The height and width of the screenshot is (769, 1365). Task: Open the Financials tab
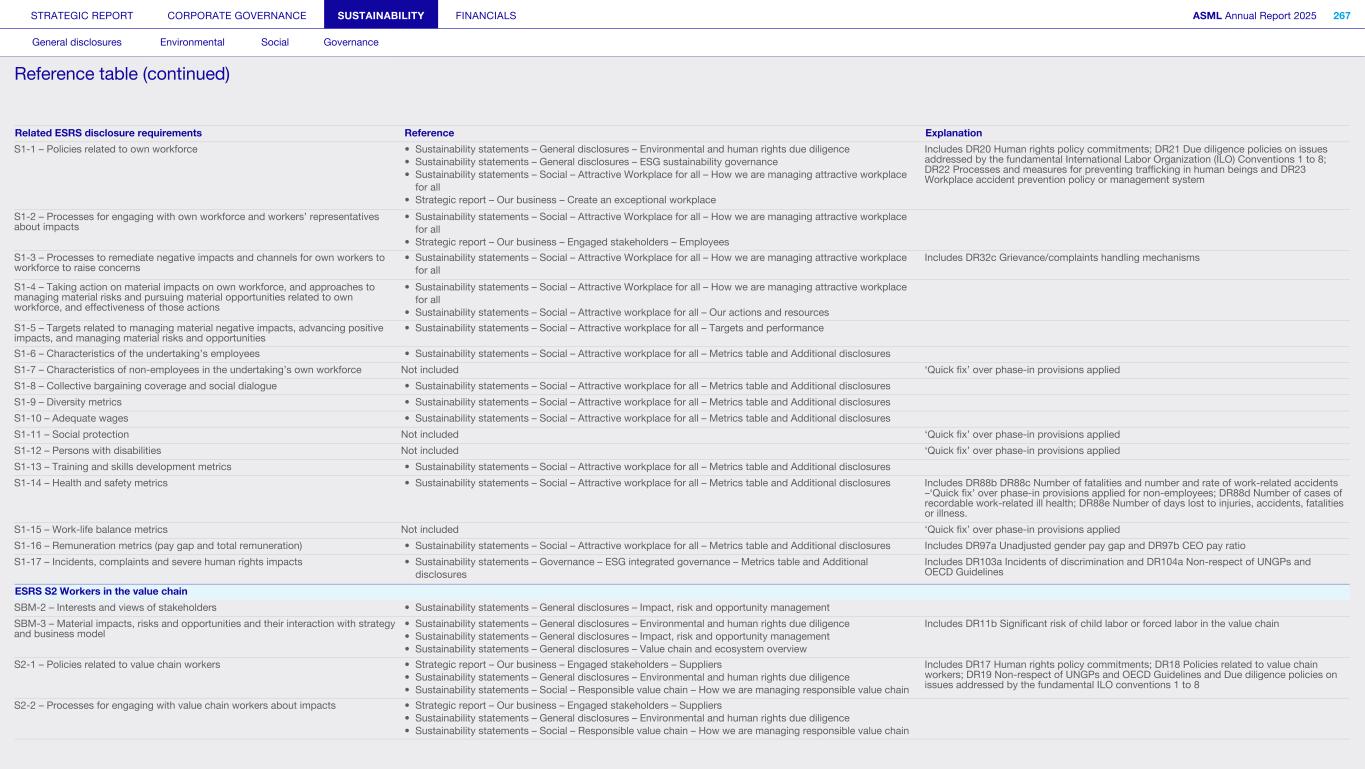486,15
